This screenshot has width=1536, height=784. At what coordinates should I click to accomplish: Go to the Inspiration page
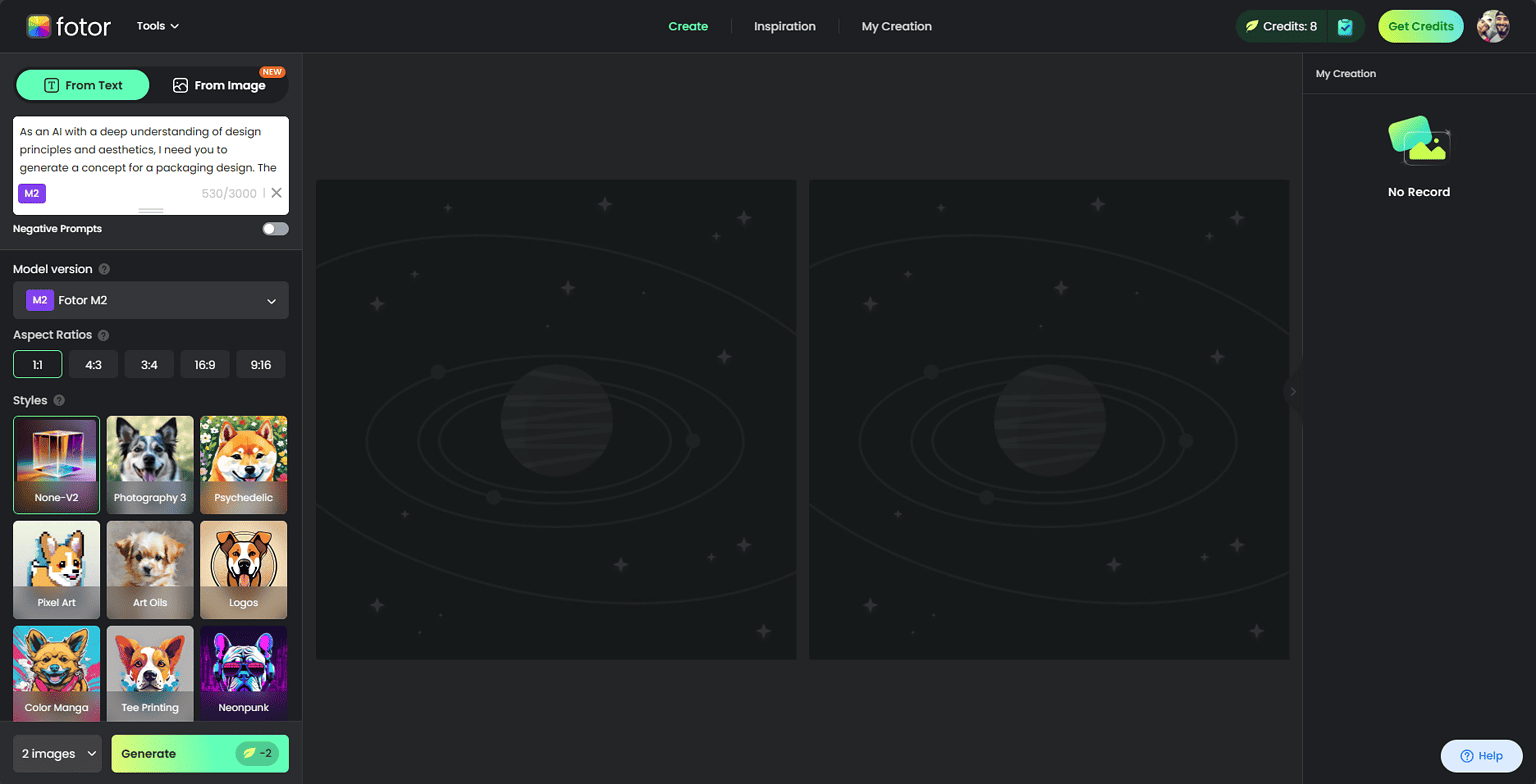[x=784, y=27]
